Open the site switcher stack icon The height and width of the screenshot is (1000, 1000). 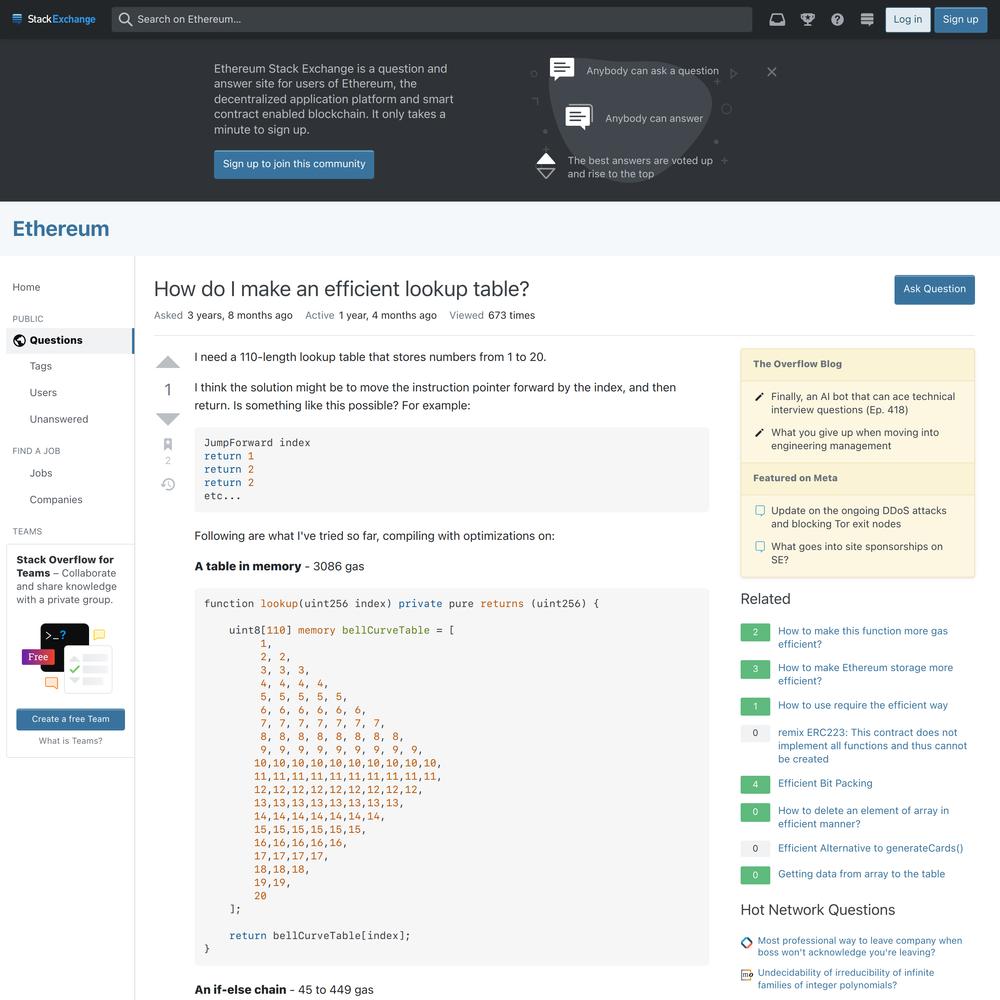(867, 19)
